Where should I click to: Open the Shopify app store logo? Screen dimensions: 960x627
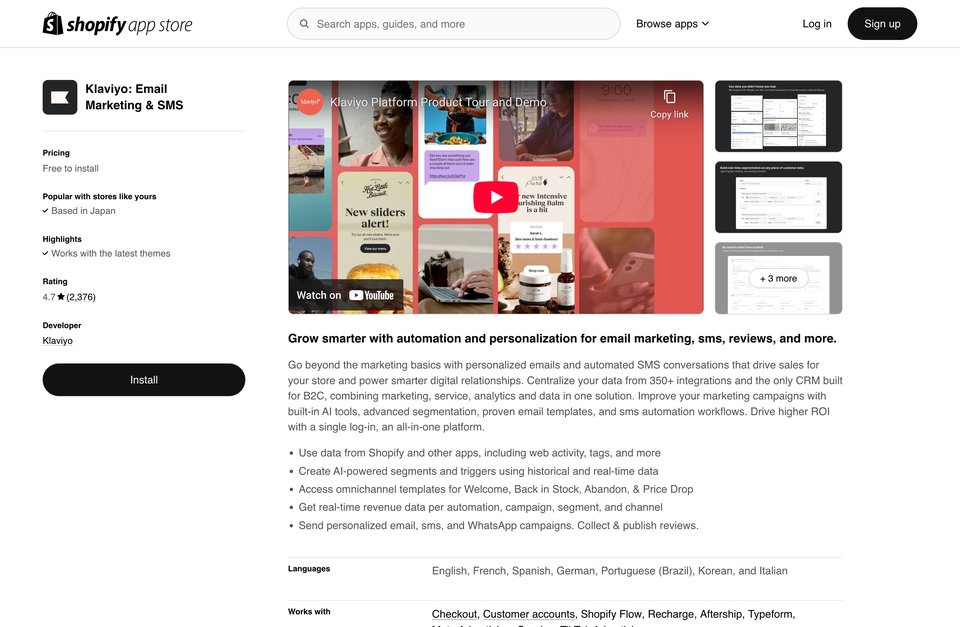click(117, 24)
